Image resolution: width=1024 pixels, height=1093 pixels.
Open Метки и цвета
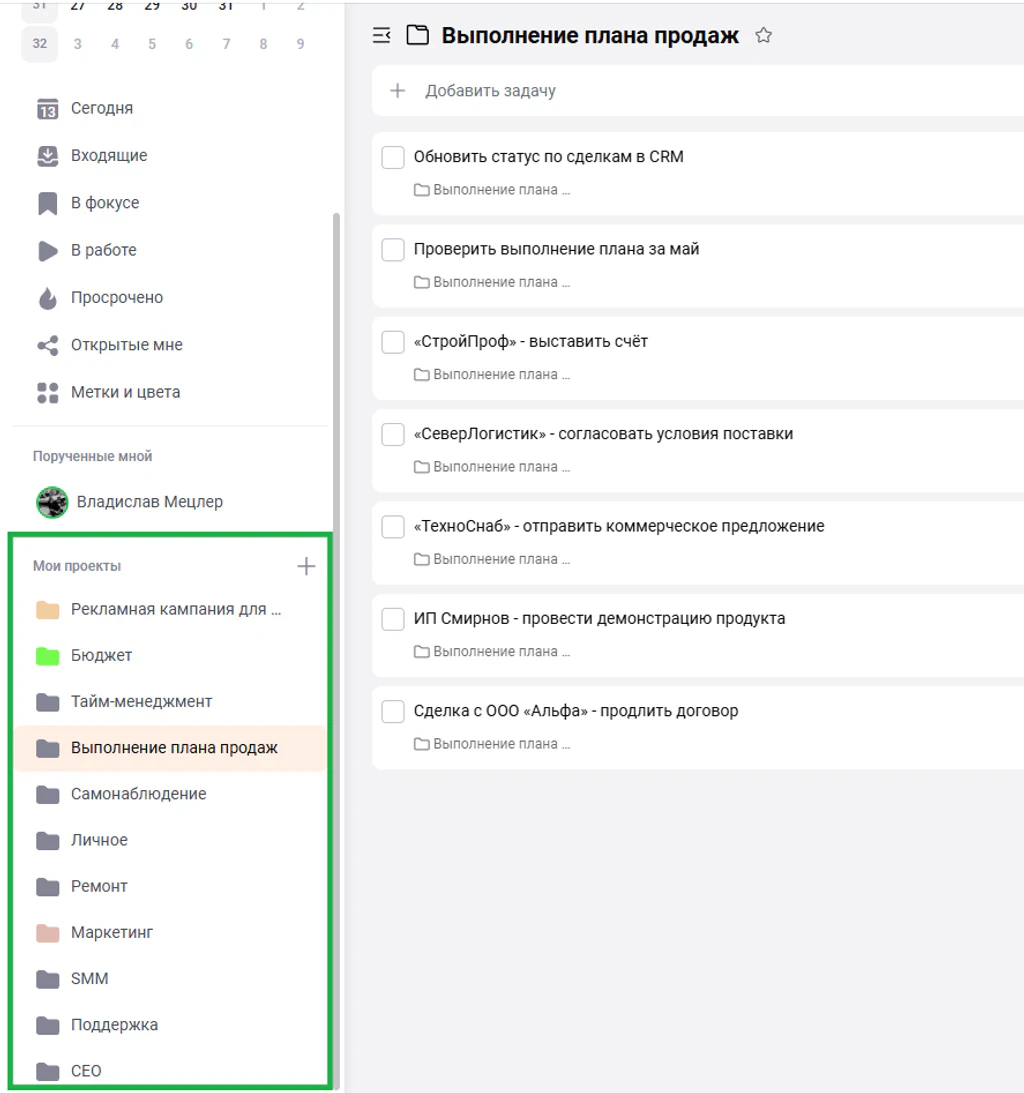[x=125, y=393]
